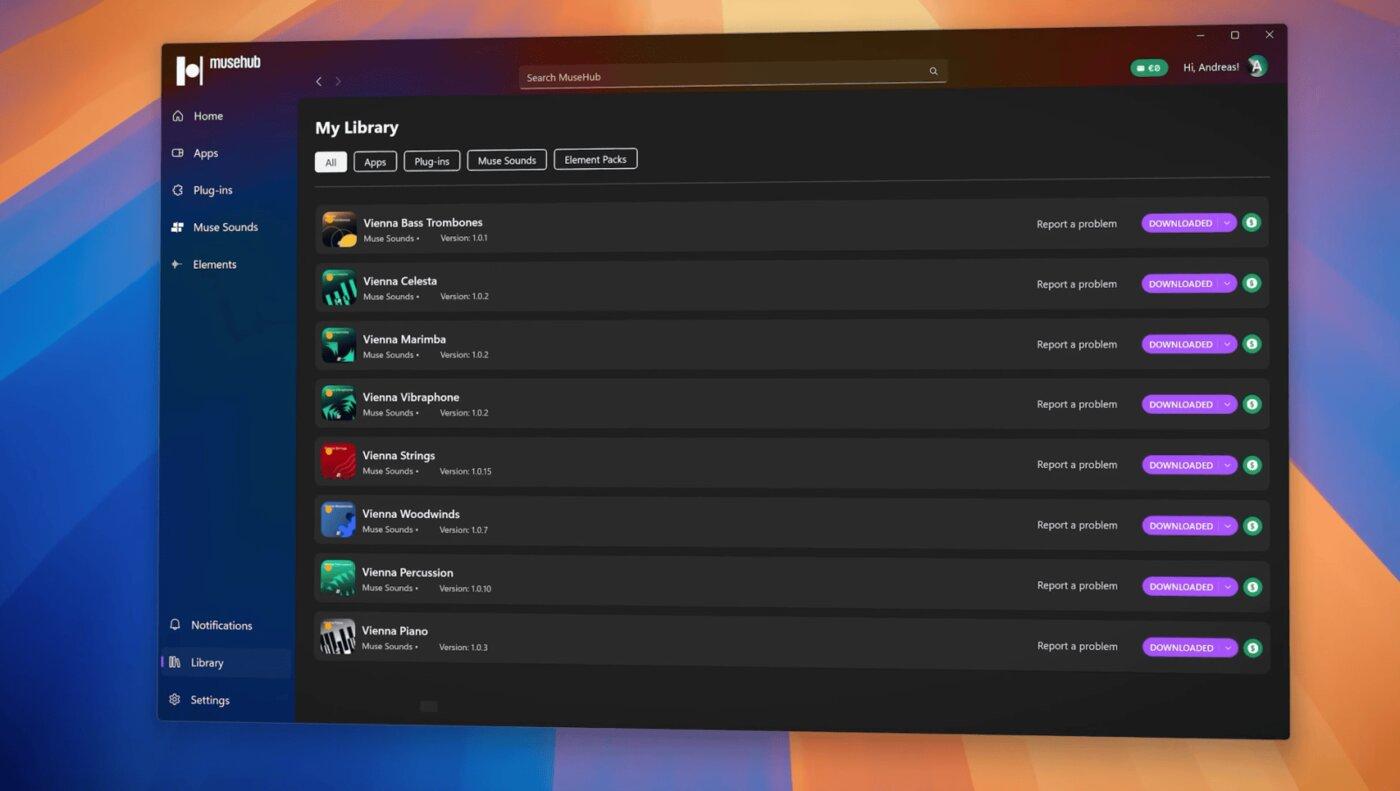Focus the Search MuseHub field

tap(733, 75)
